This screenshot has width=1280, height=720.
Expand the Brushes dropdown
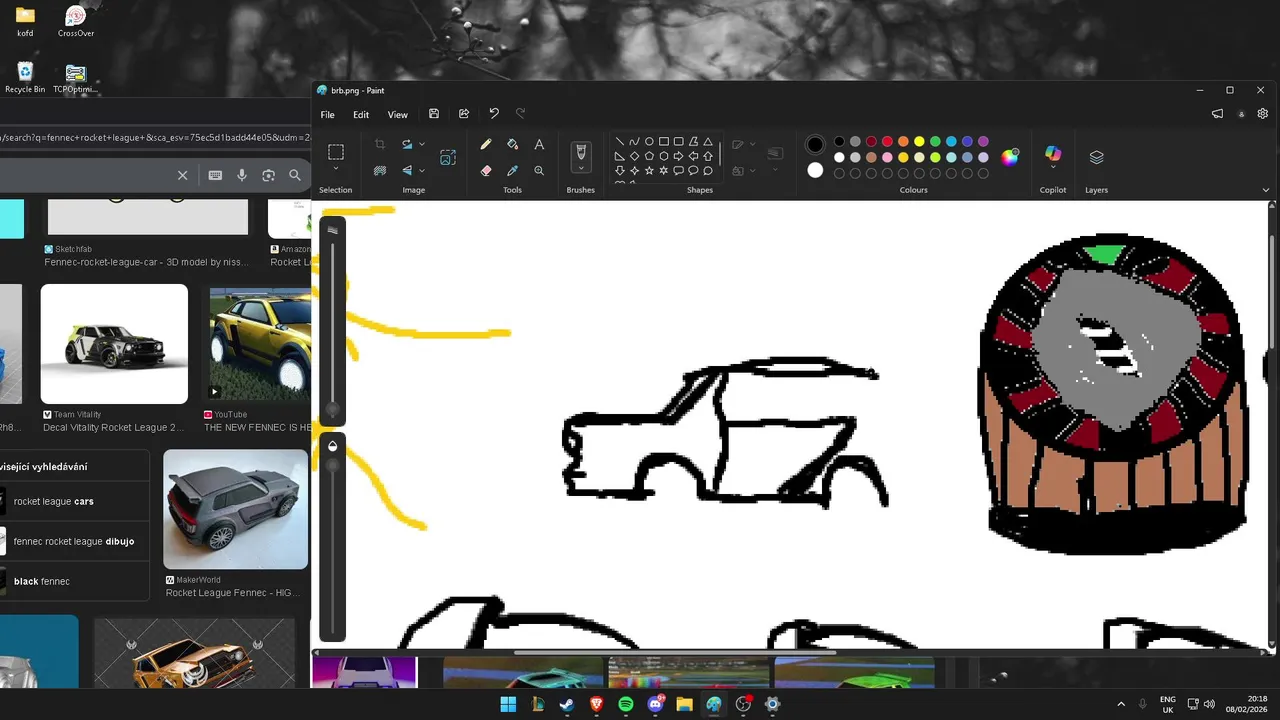pos(580,169)
